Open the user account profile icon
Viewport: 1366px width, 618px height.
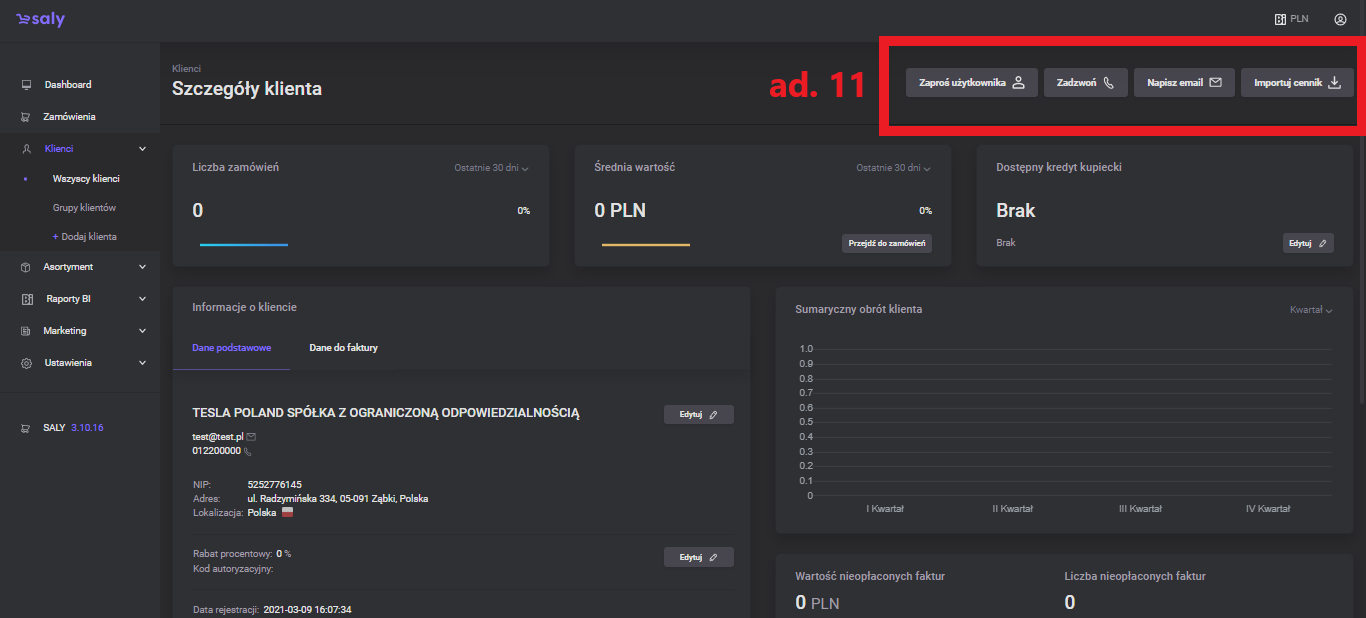click(x=1340, y=19)
